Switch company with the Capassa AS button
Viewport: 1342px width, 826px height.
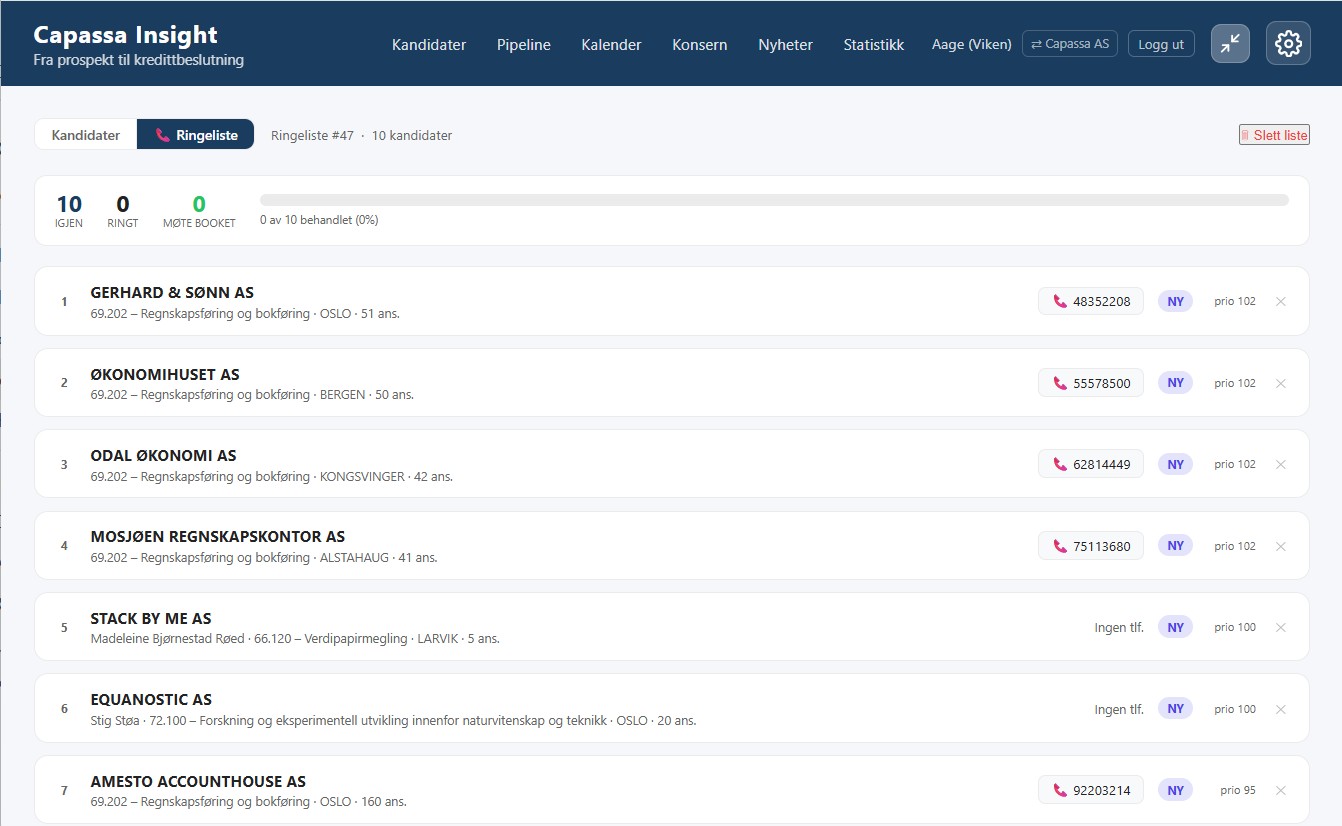click(1069, 44)
